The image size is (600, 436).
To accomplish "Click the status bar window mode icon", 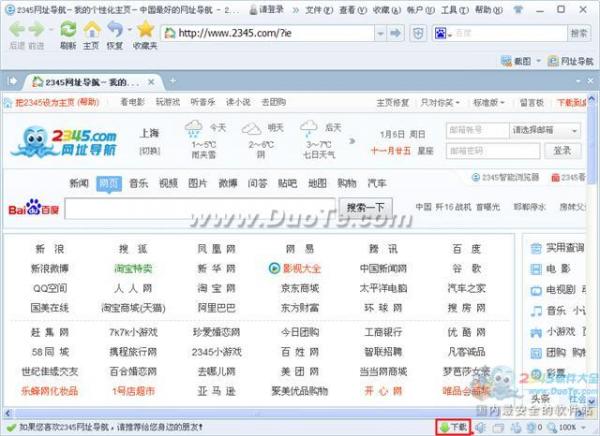I will click(x=498, y=427).
